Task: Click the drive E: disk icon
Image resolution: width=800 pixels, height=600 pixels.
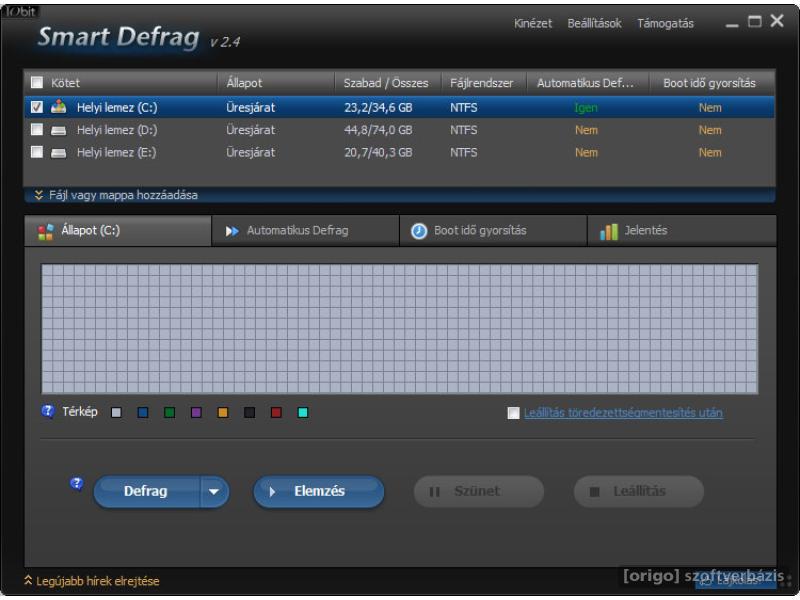Action: (59, 153)
